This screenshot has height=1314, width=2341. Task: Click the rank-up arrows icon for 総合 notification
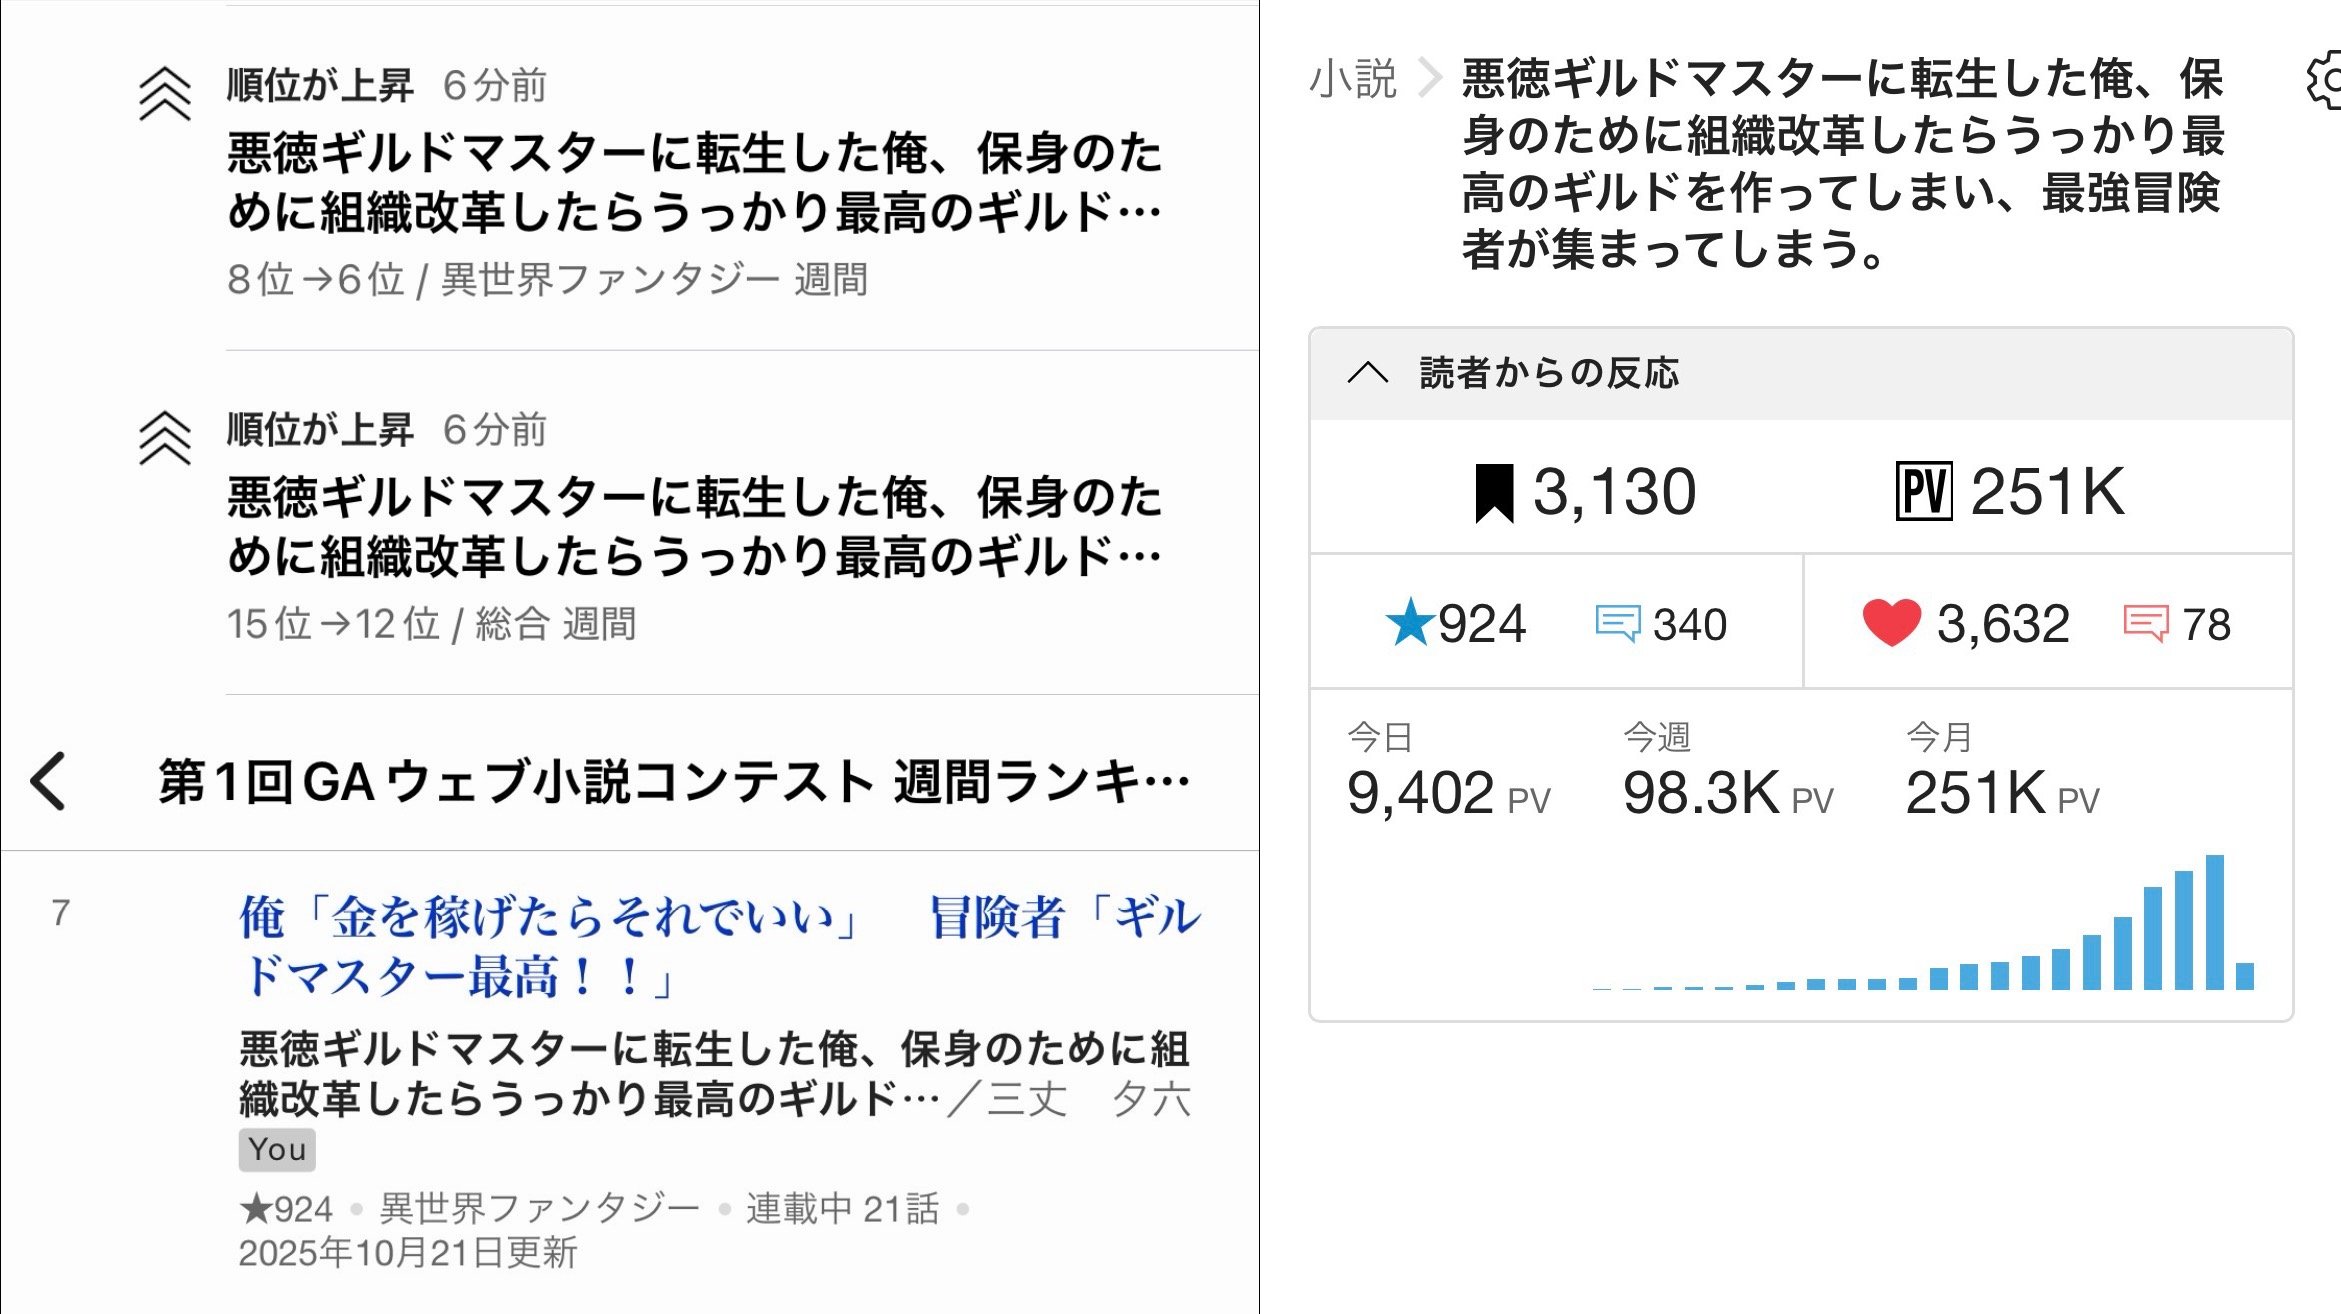pyautogui.click(x=165, y=439)
